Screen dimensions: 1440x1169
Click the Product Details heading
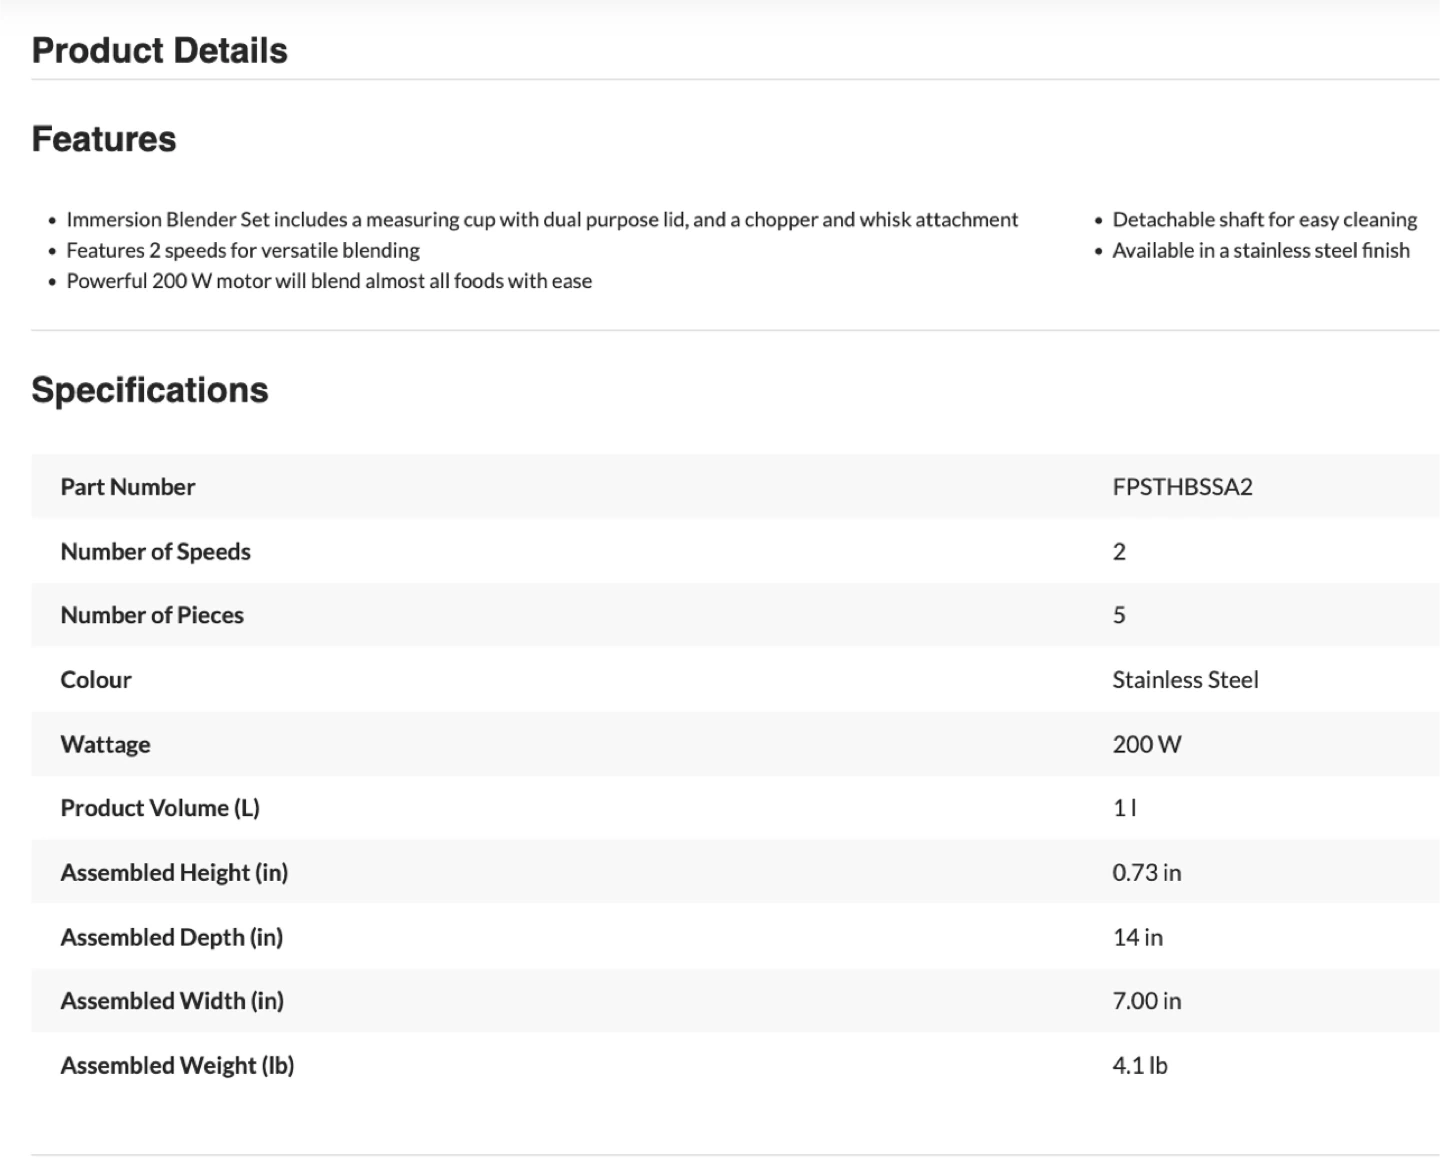click(x=159, y=50)
